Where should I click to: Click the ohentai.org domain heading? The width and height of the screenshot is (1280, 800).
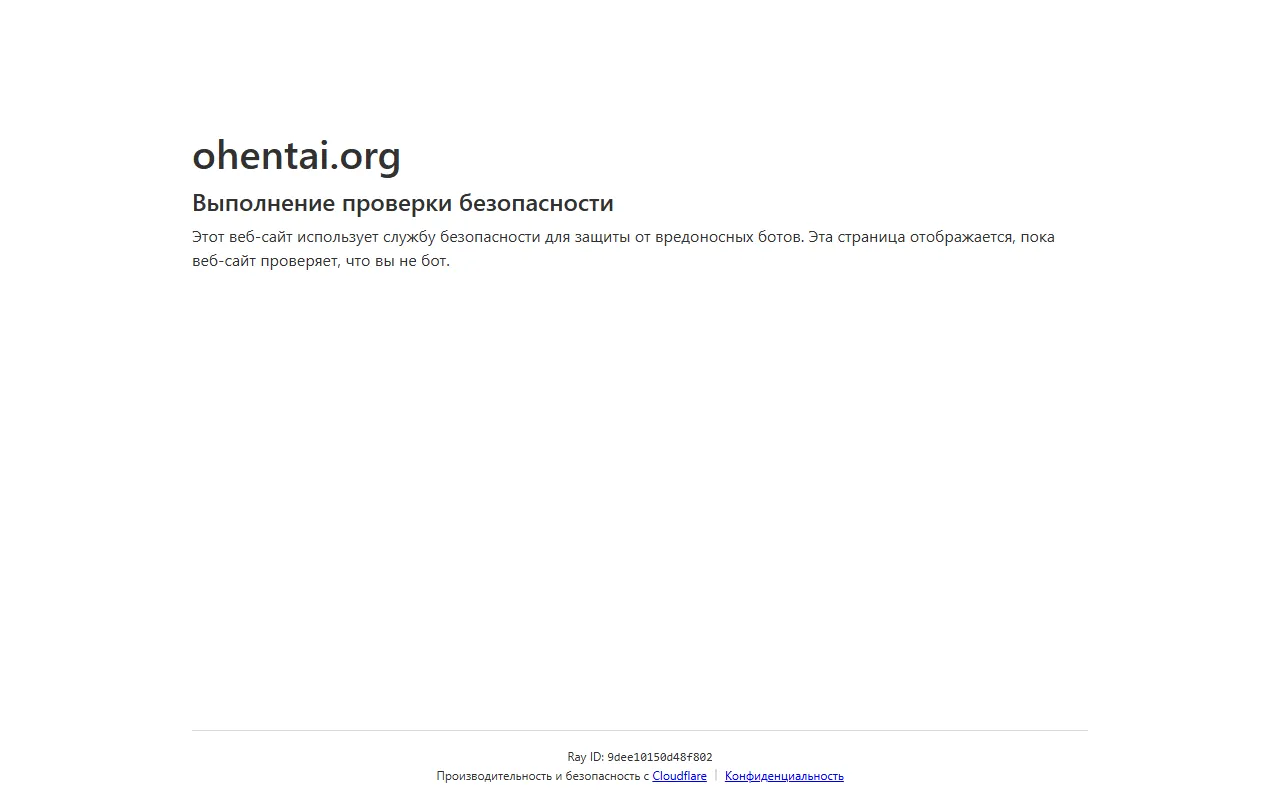(296, 155)
